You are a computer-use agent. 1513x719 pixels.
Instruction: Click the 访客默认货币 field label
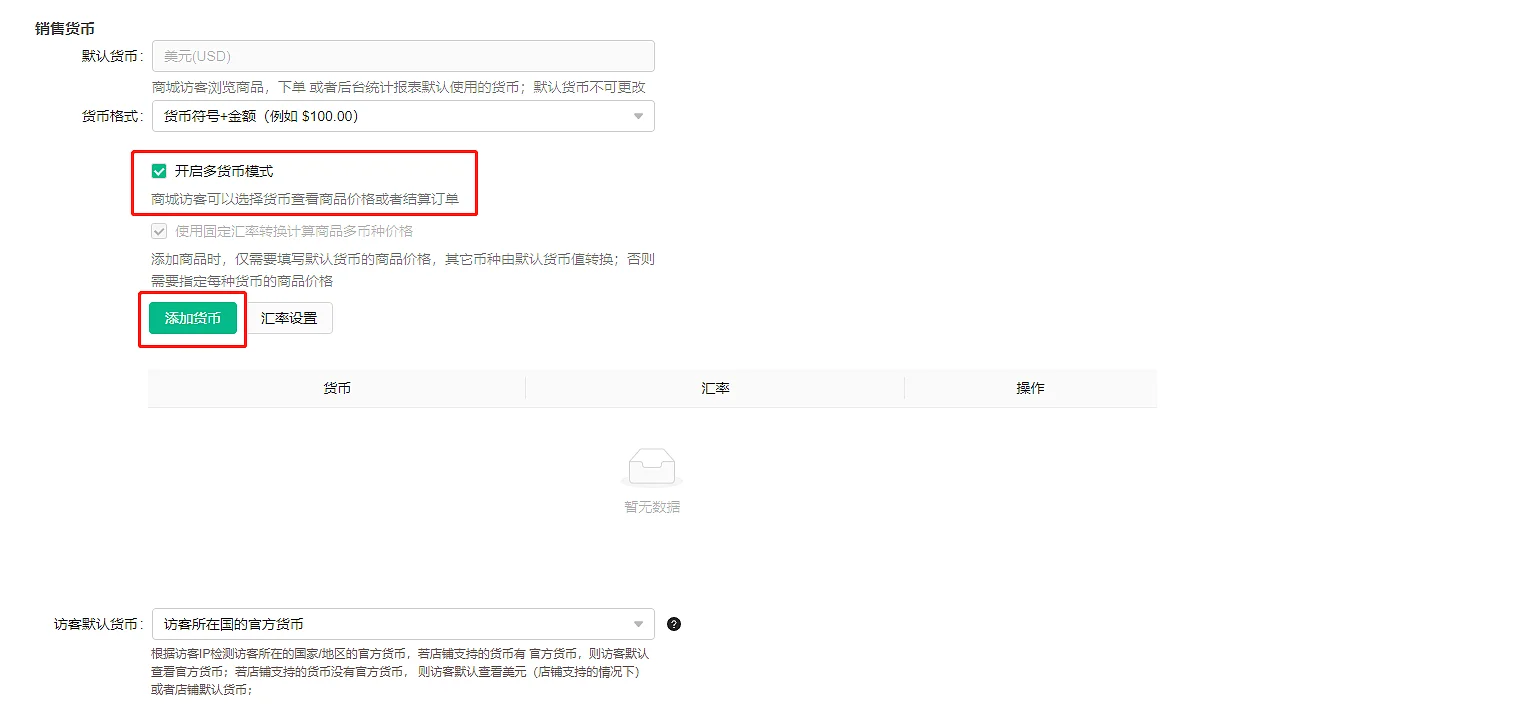tap(98, 624)
